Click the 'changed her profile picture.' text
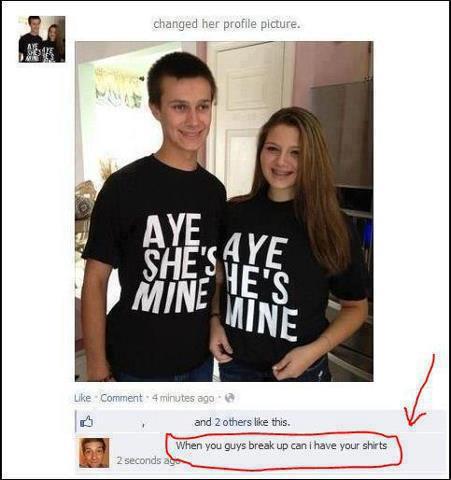Image resolution: width=451 pixels, height=480 pixels. [226, 24]
